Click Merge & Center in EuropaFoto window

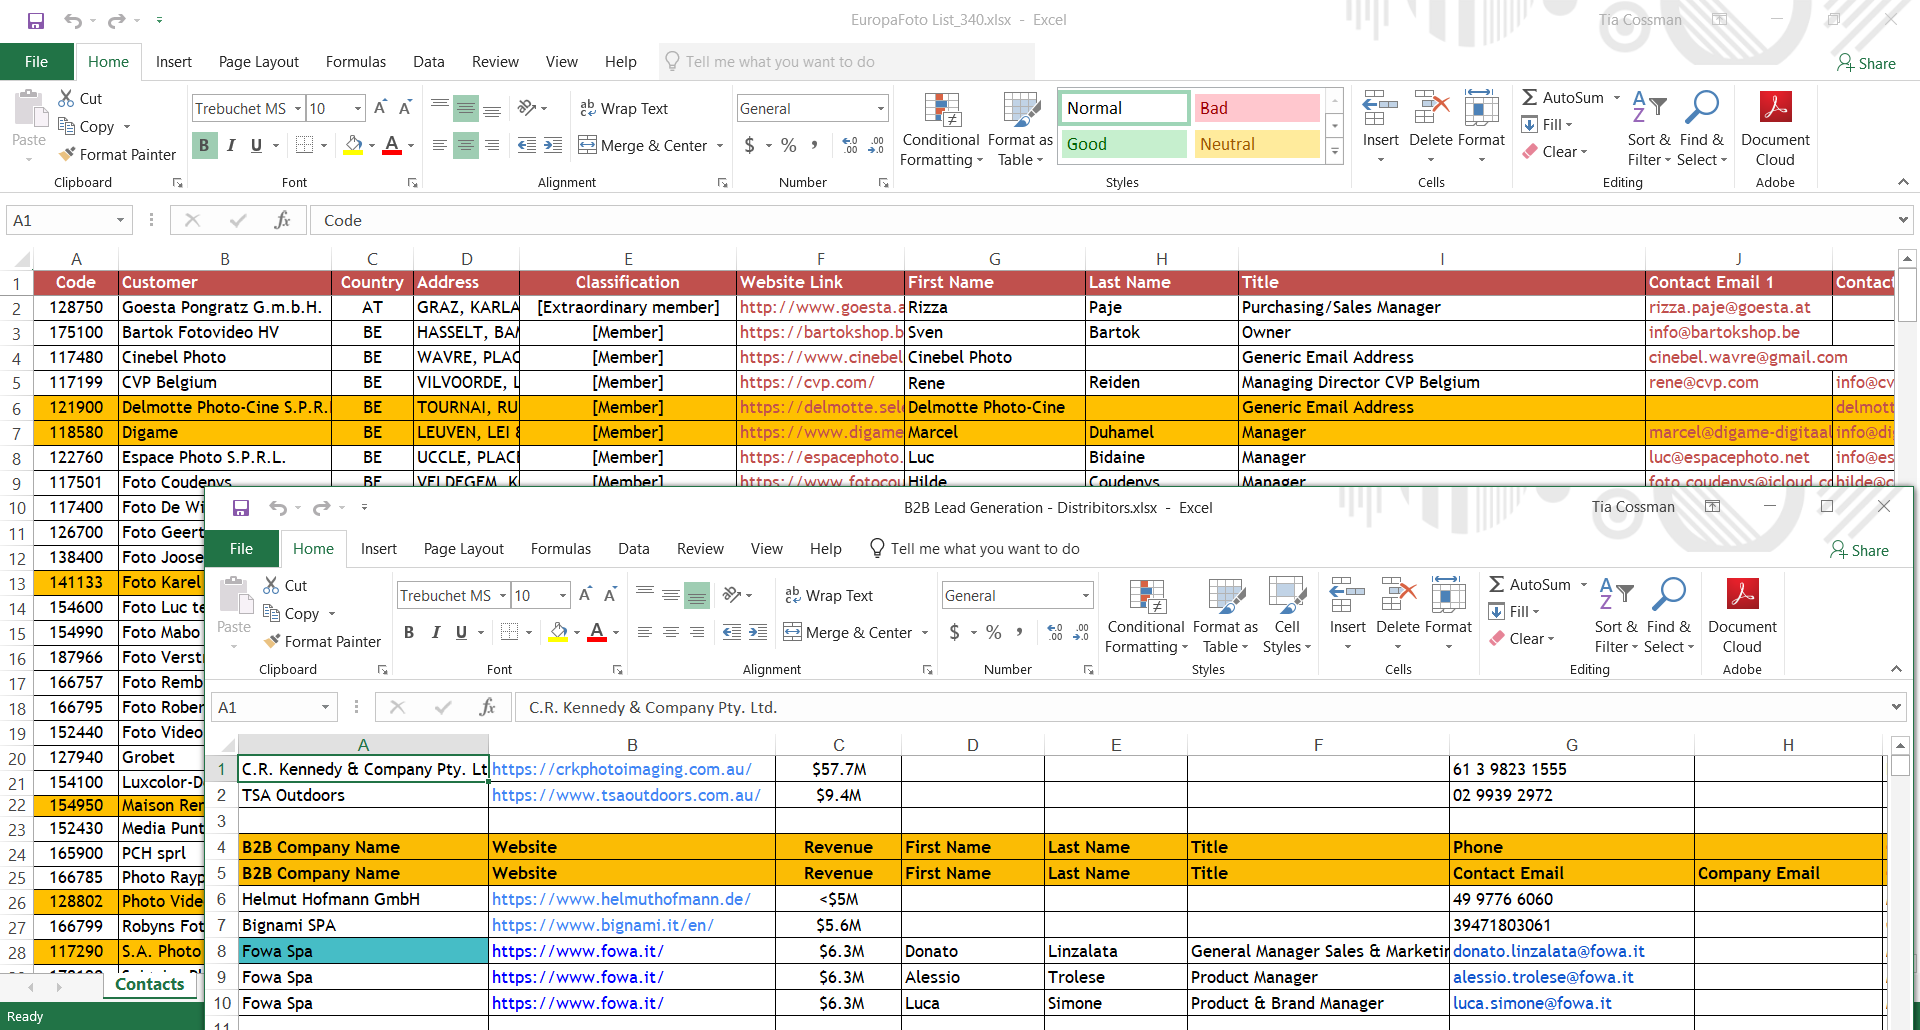[643, 145]
